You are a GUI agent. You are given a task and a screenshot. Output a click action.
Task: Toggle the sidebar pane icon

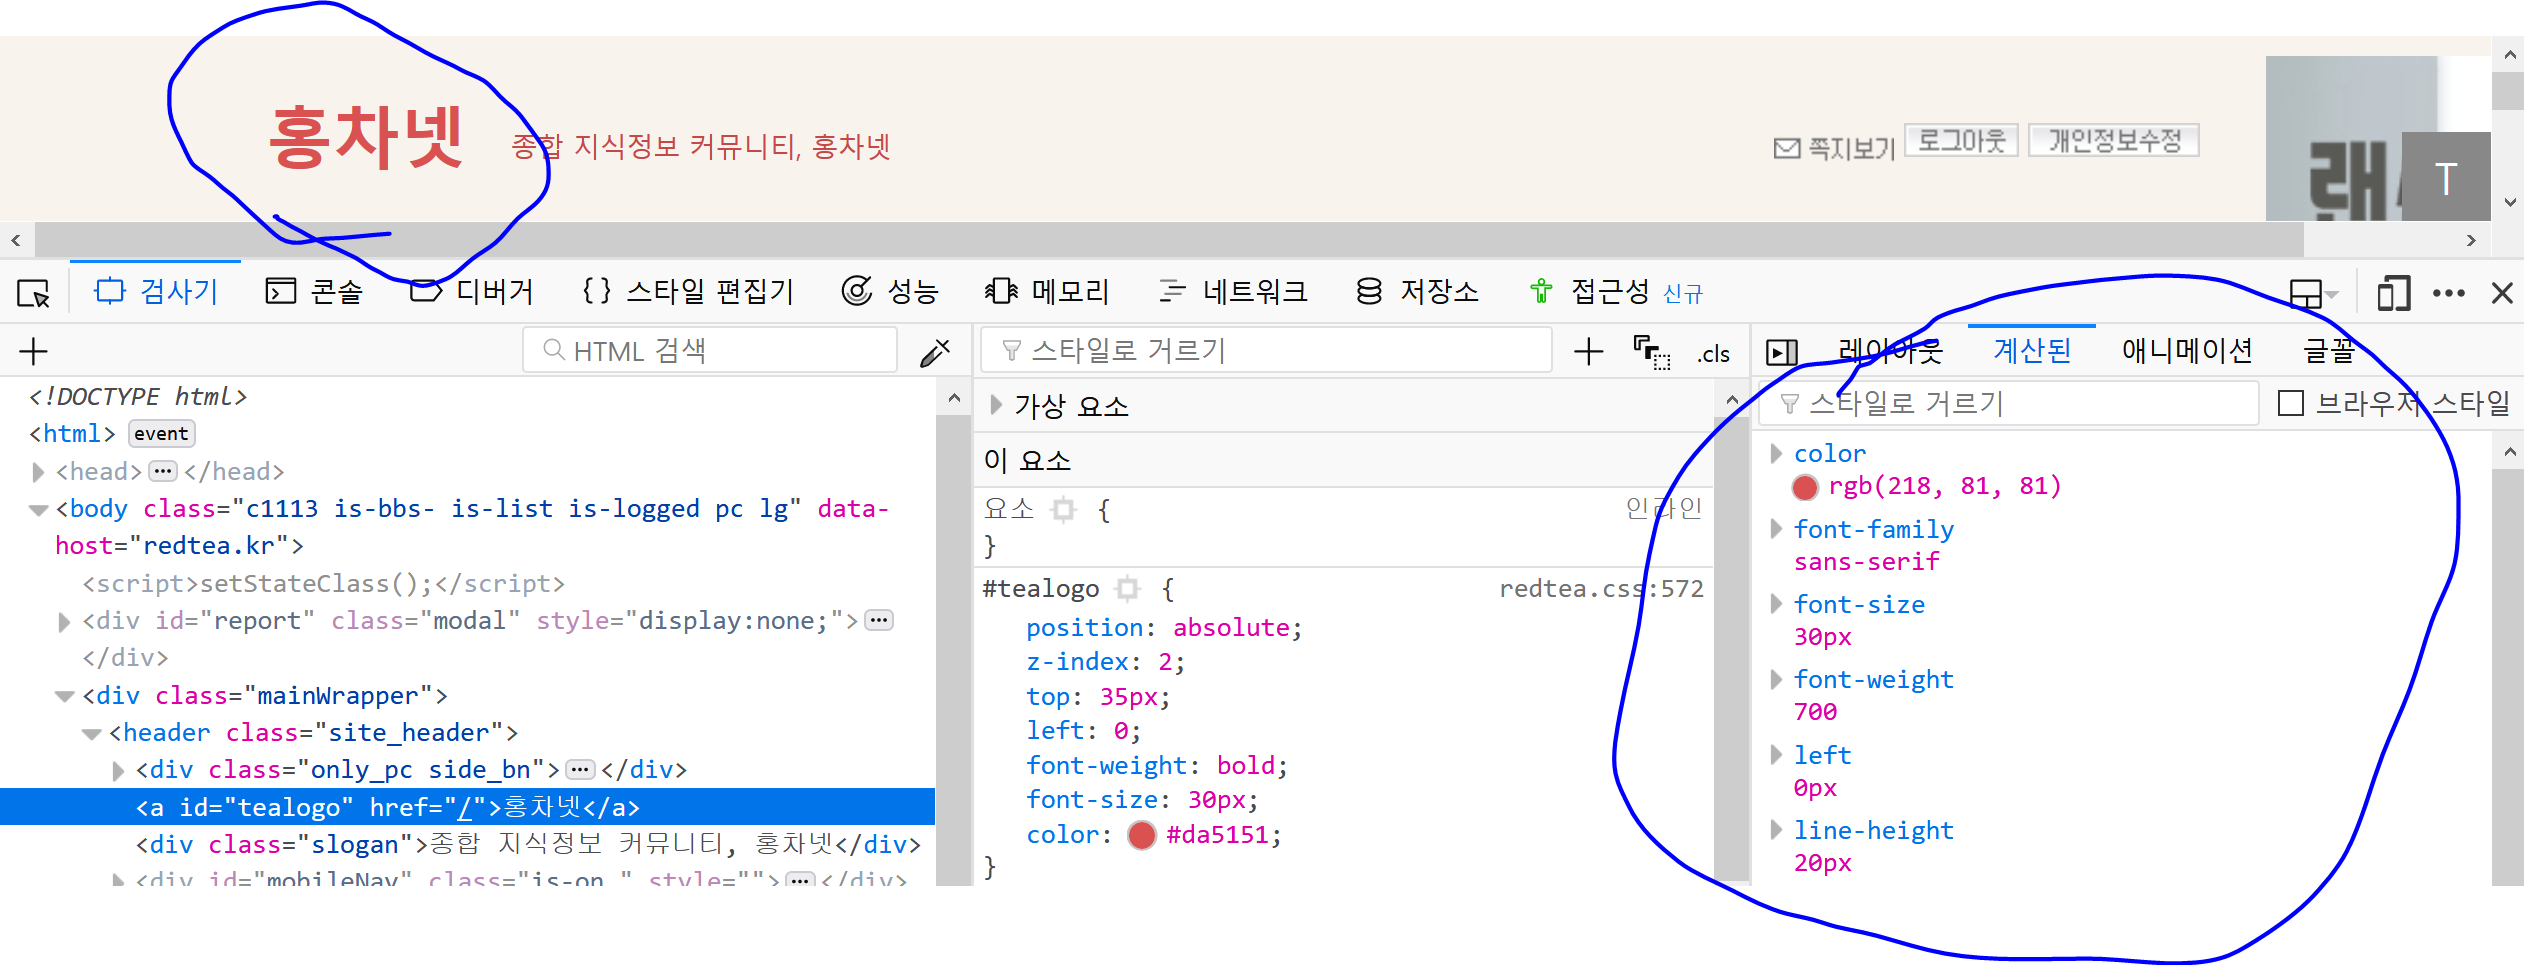tap(1781, 352)
